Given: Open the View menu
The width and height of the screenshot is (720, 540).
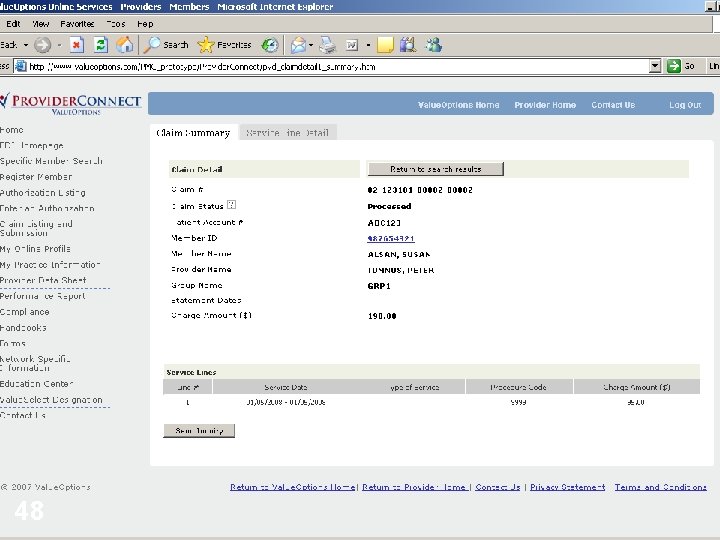Looking at the screenshot, I should point(40,24).
